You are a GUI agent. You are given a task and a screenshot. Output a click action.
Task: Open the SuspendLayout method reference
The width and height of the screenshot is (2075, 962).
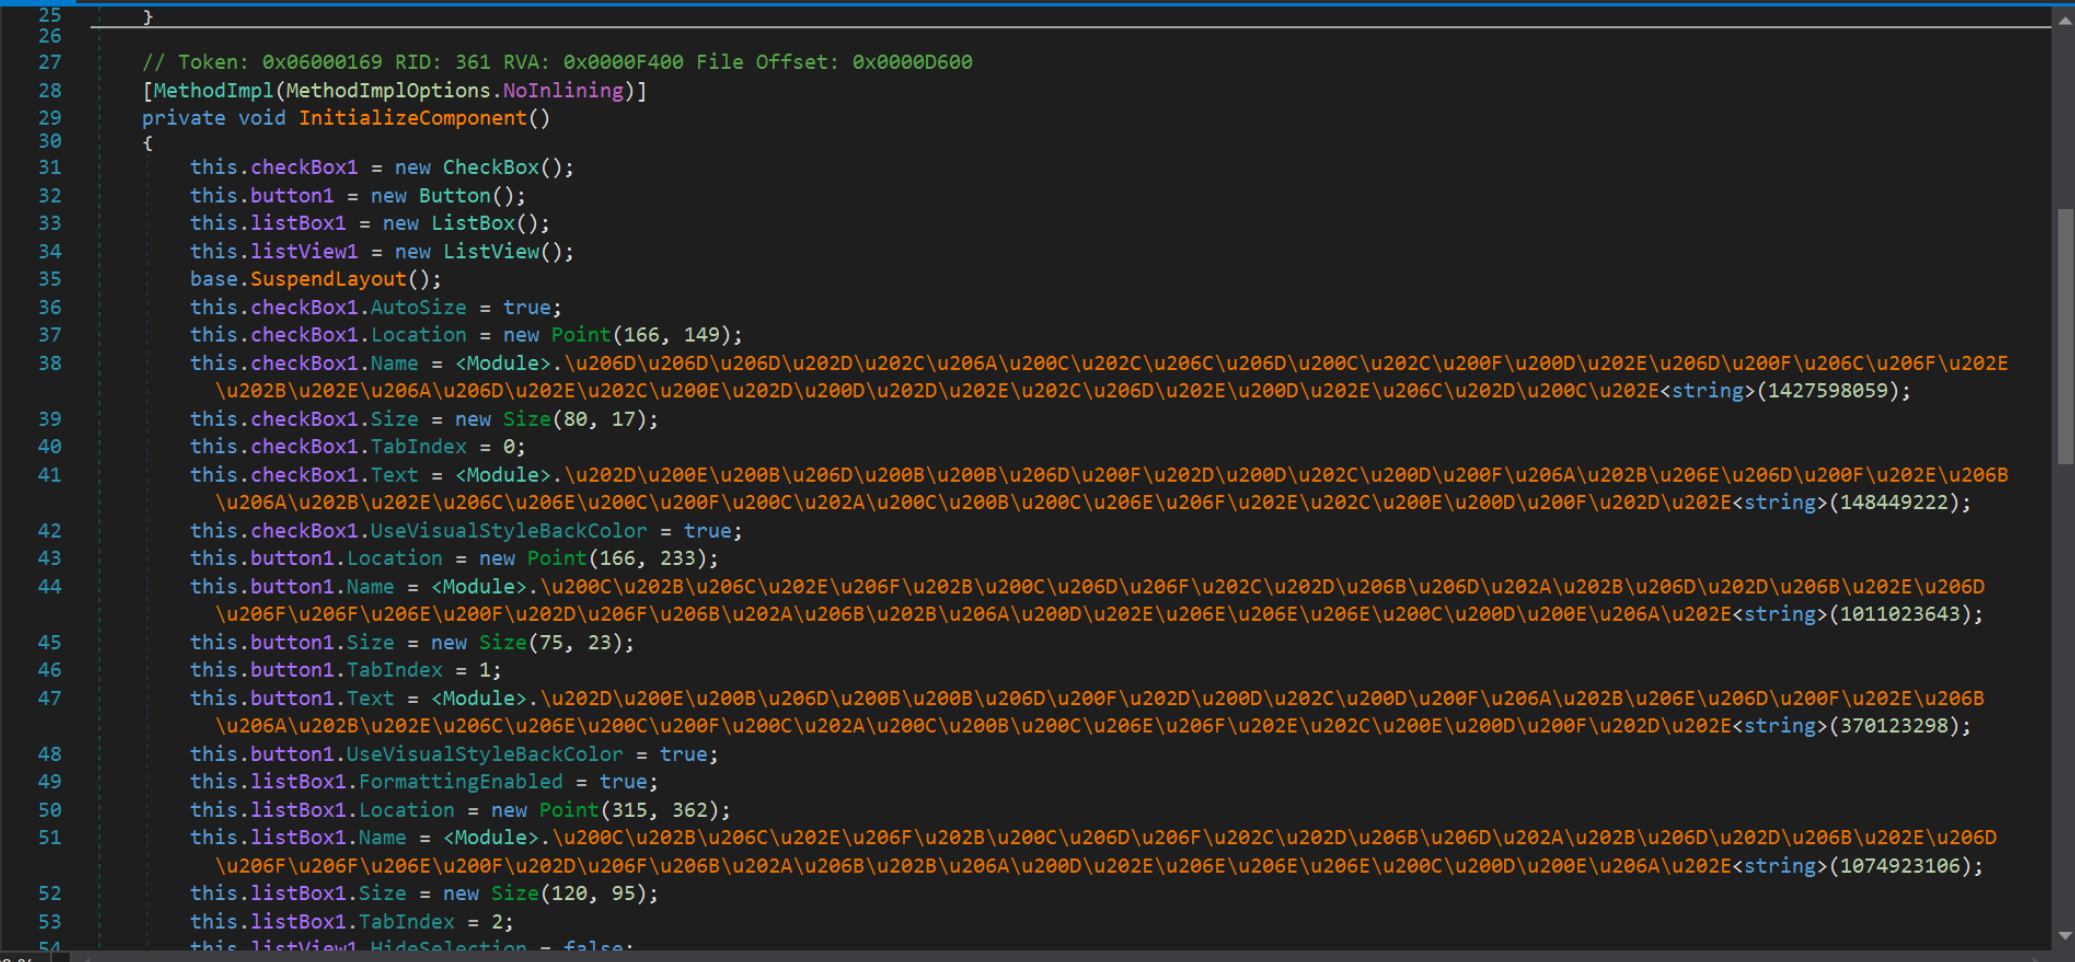(327, 279)
